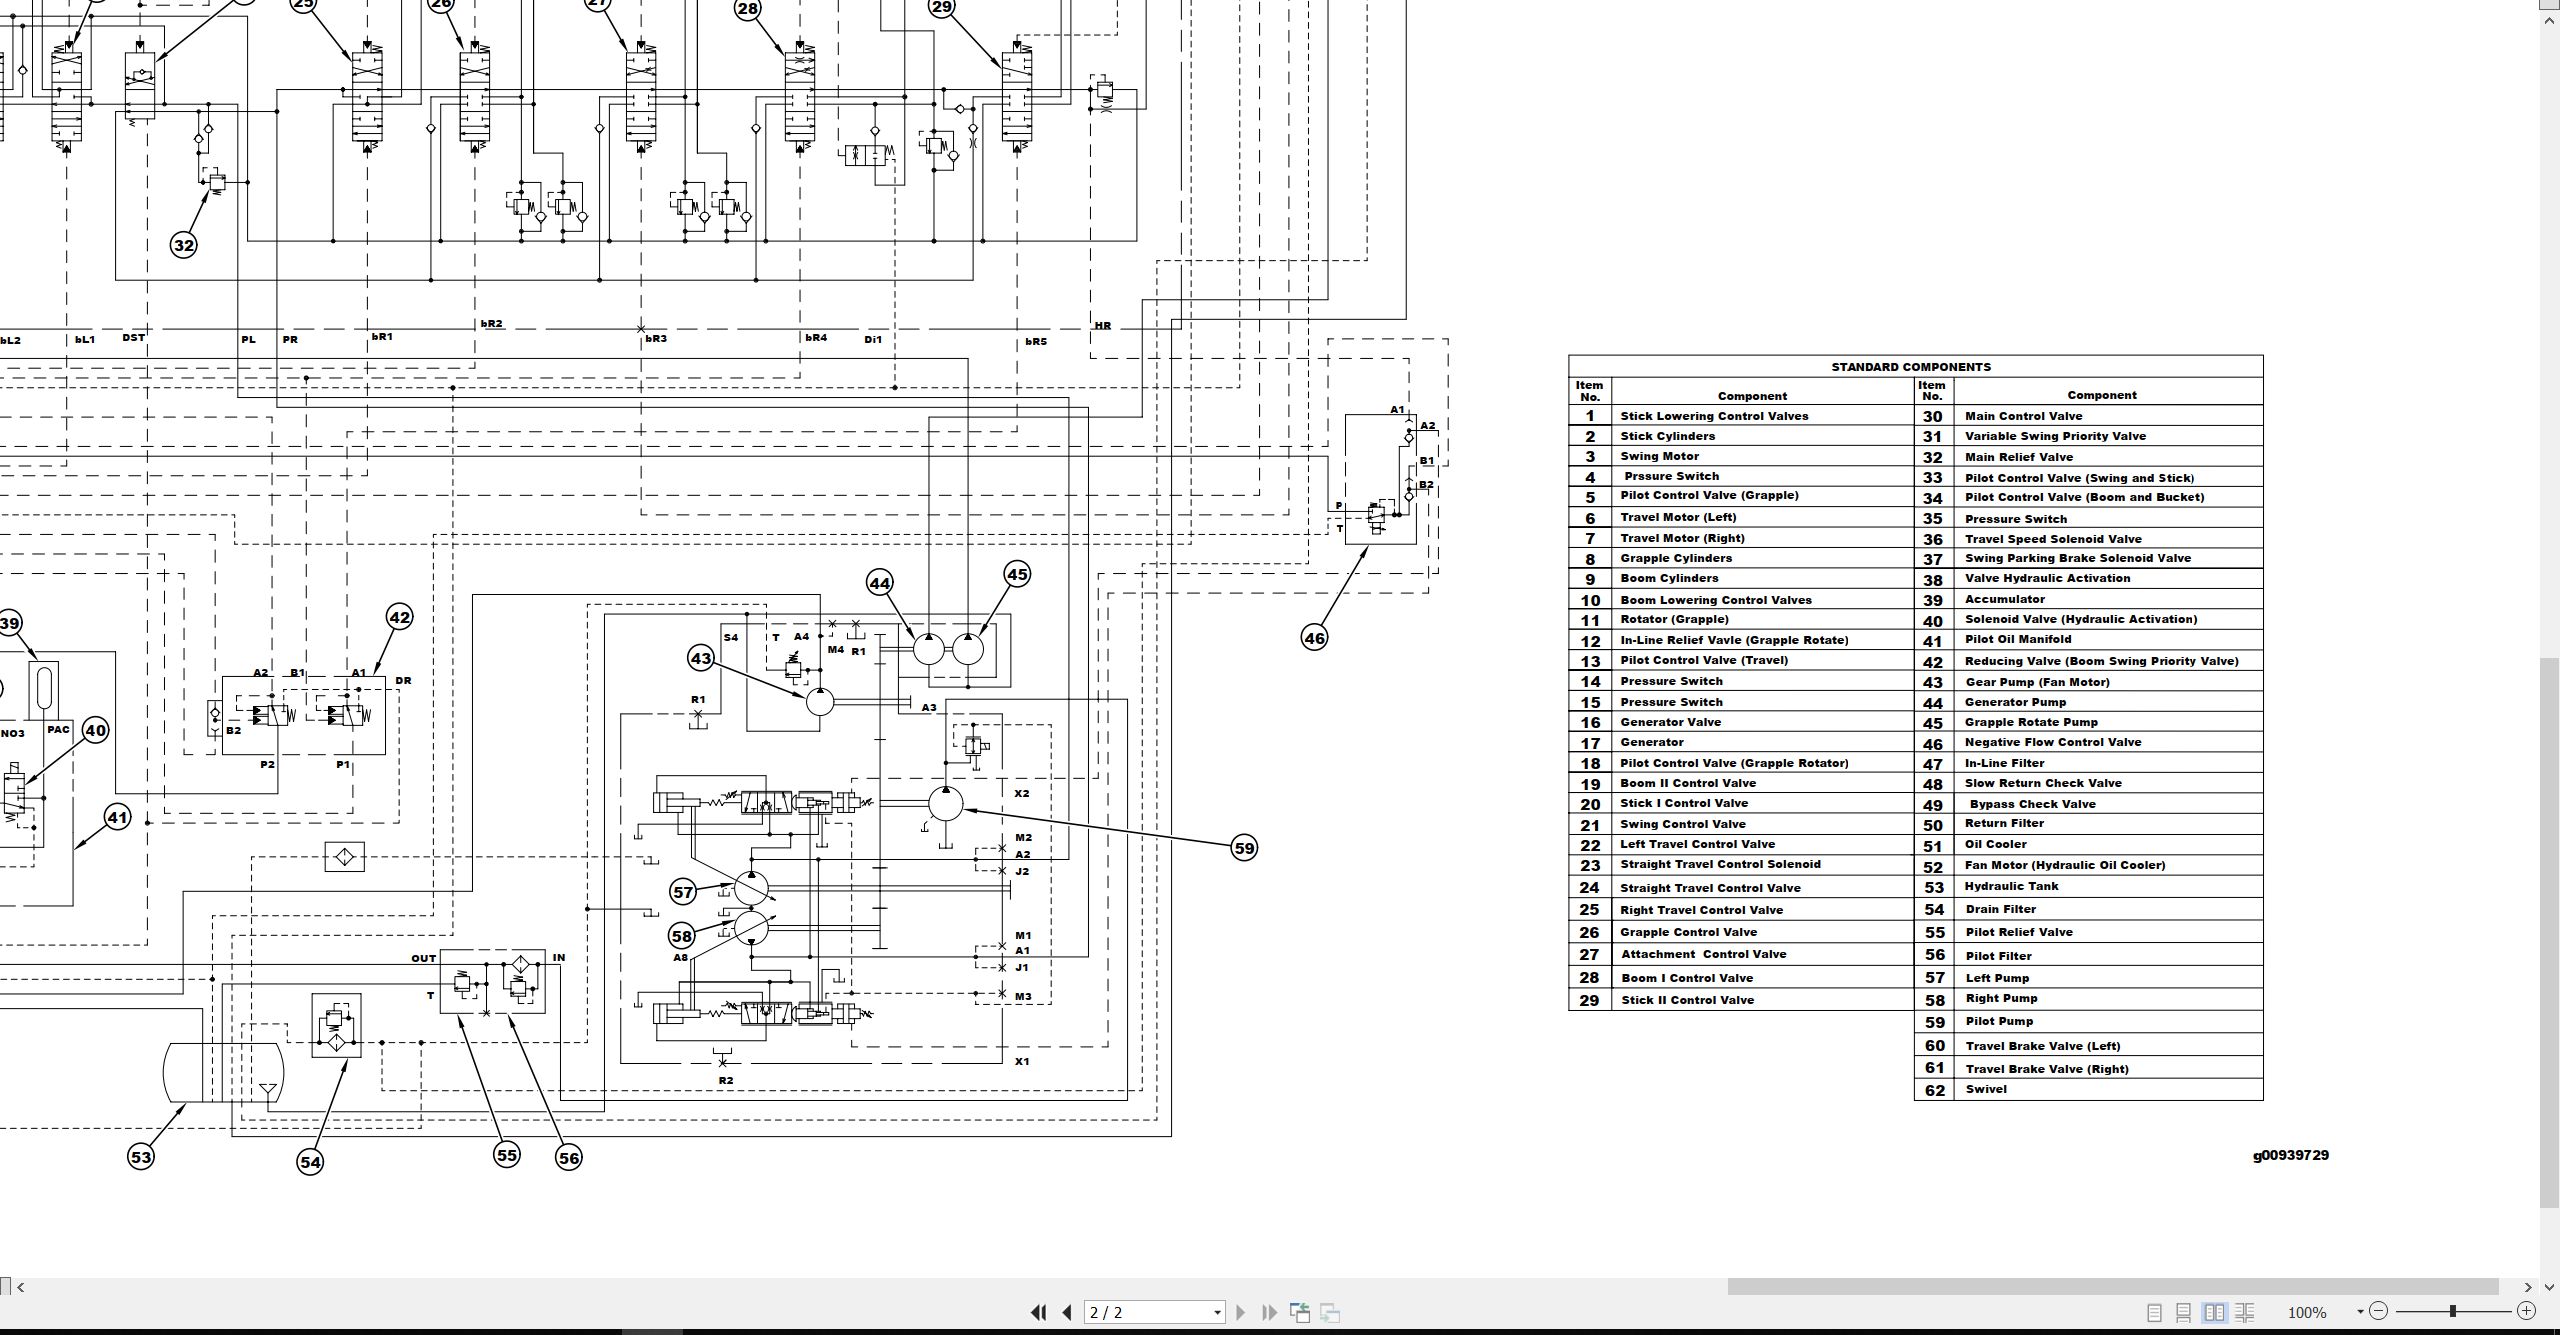The image size is (2560, 1335).
Task: Click callout 45 for Grapple Rotate Pump
Action: (x=1017, y=574)
